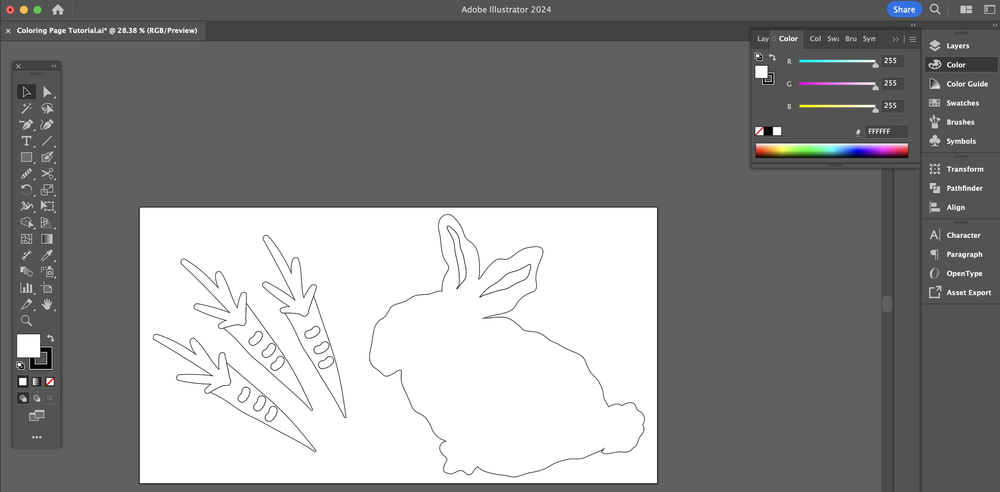Switch to the Sym panel tab

coord(869,39)
